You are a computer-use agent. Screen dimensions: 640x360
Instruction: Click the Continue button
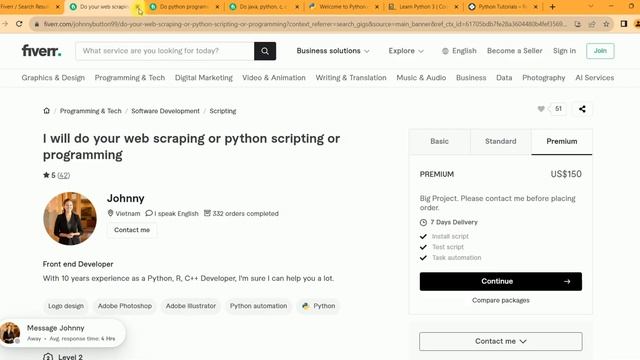tap(500, 281)
